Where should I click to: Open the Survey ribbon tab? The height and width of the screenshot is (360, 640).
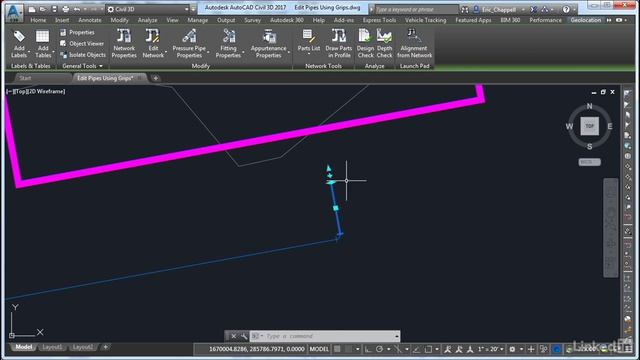pyautogui.click(x=252, y=20)
